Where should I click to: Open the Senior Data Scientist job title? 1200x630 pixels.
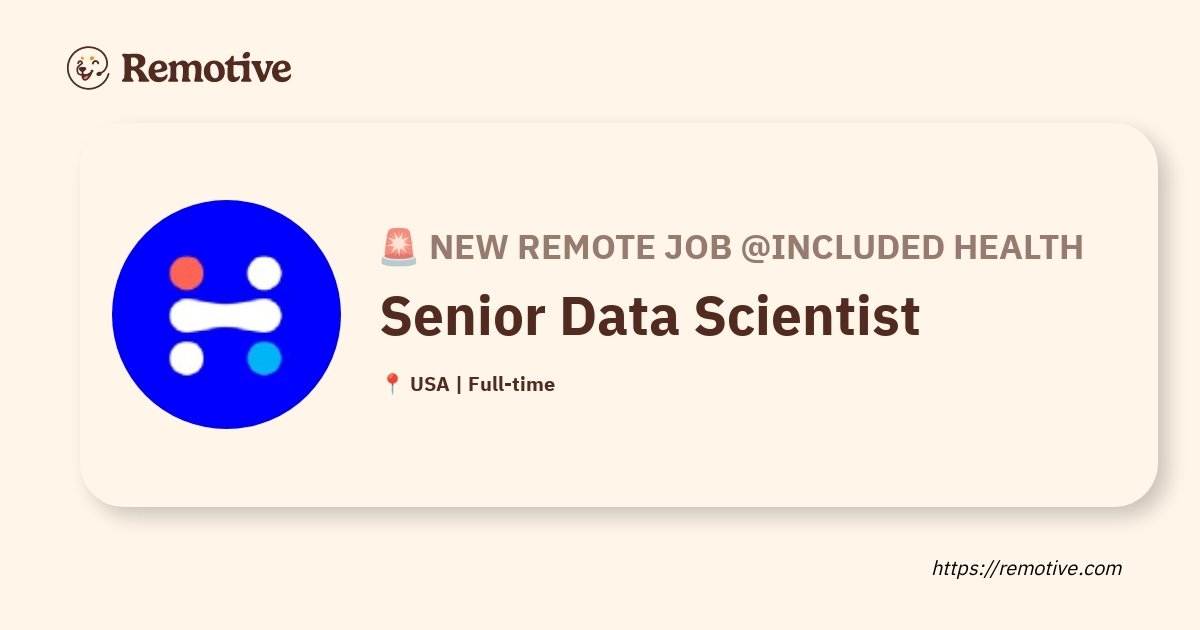pos(650,316)
